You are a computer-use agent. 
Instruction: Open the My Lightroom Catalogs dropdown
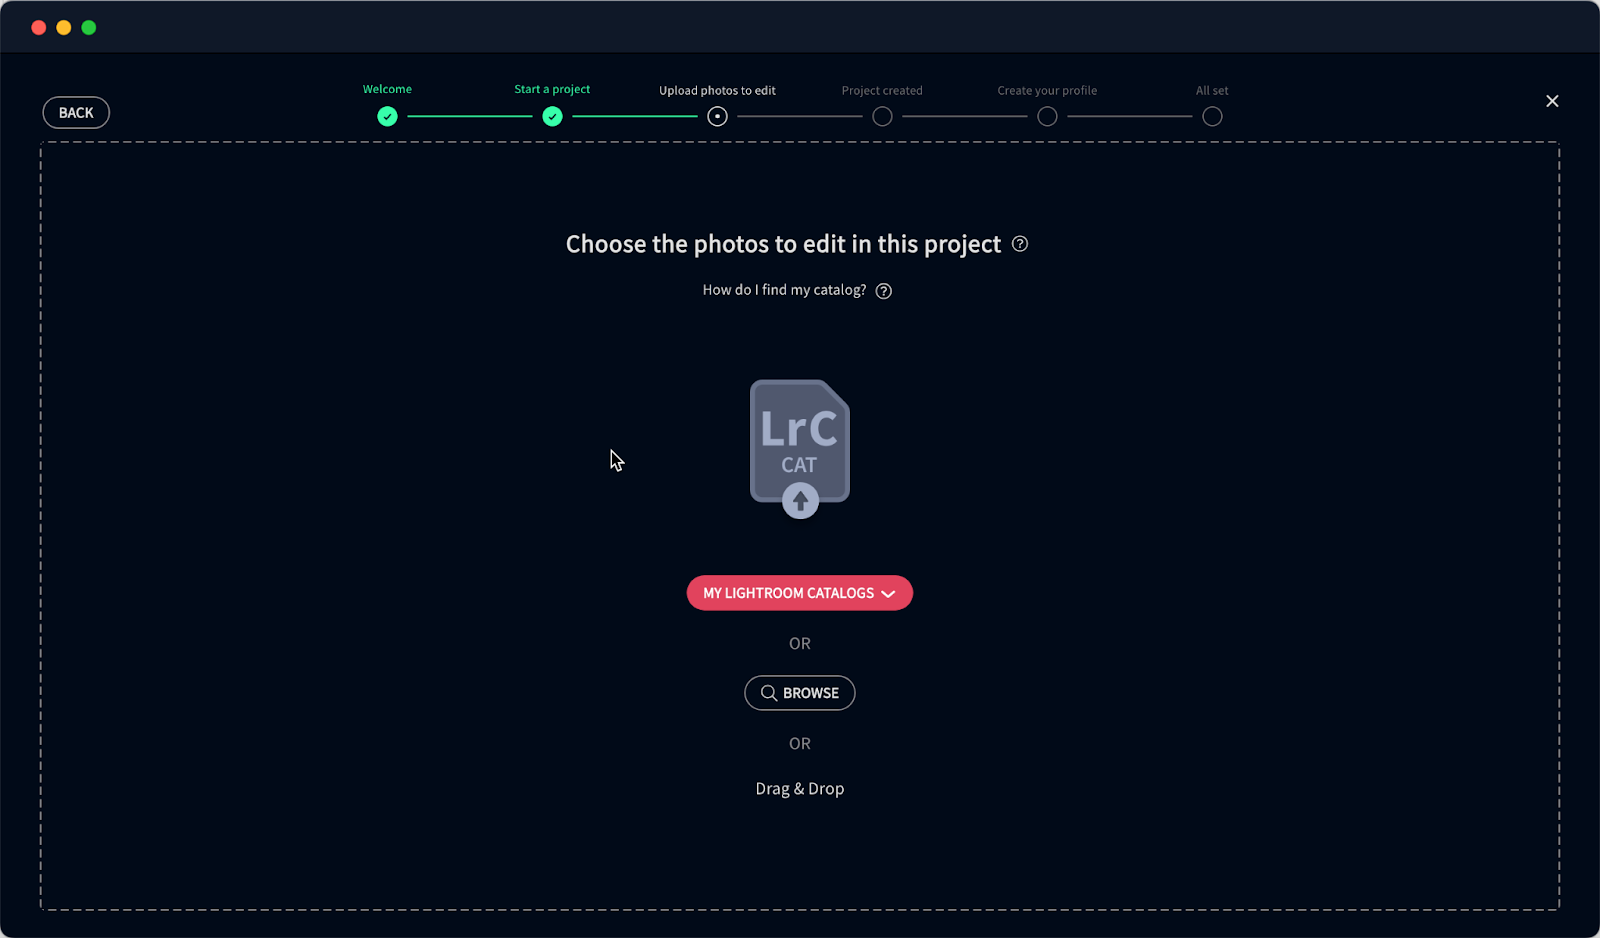click(800, 593)
